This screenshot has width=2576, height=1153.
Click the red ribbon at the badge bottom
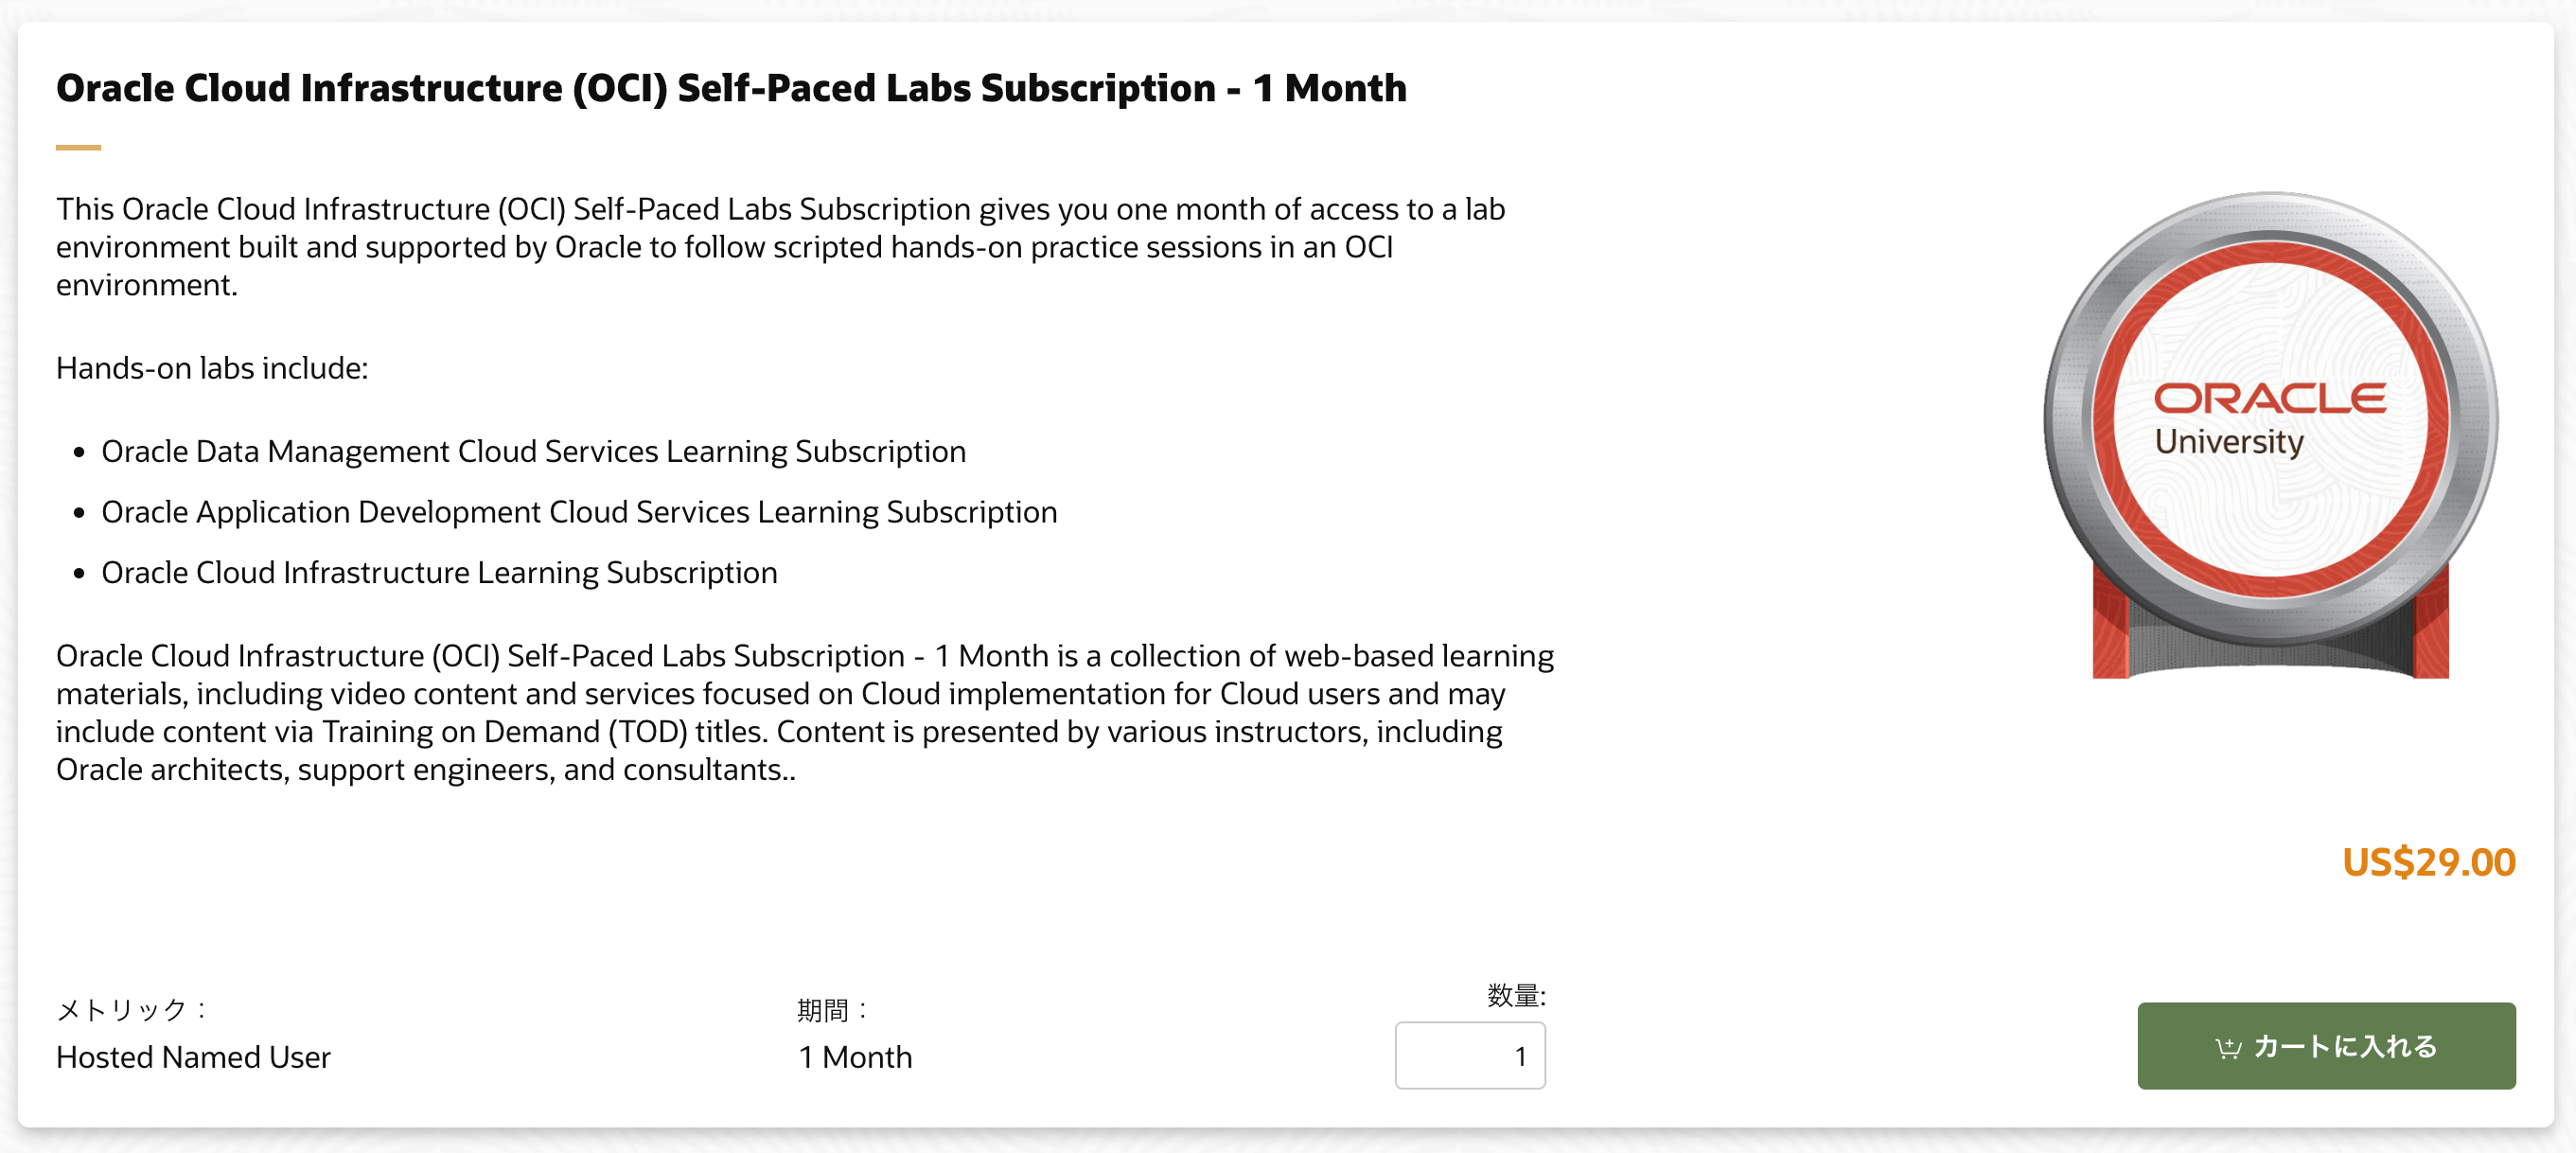2270,625
